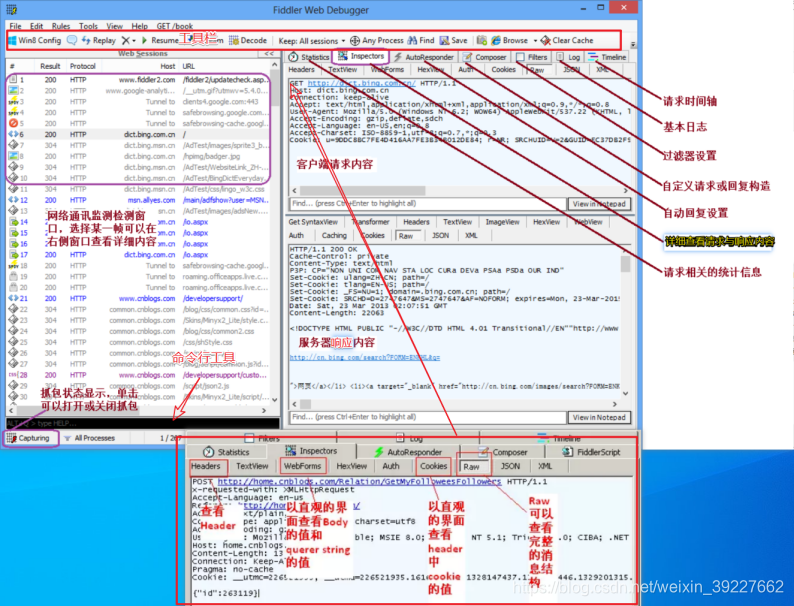794x606 pixels.
Task: Open the AutoResponder tab in the top tab row
Action: point(423,57)
